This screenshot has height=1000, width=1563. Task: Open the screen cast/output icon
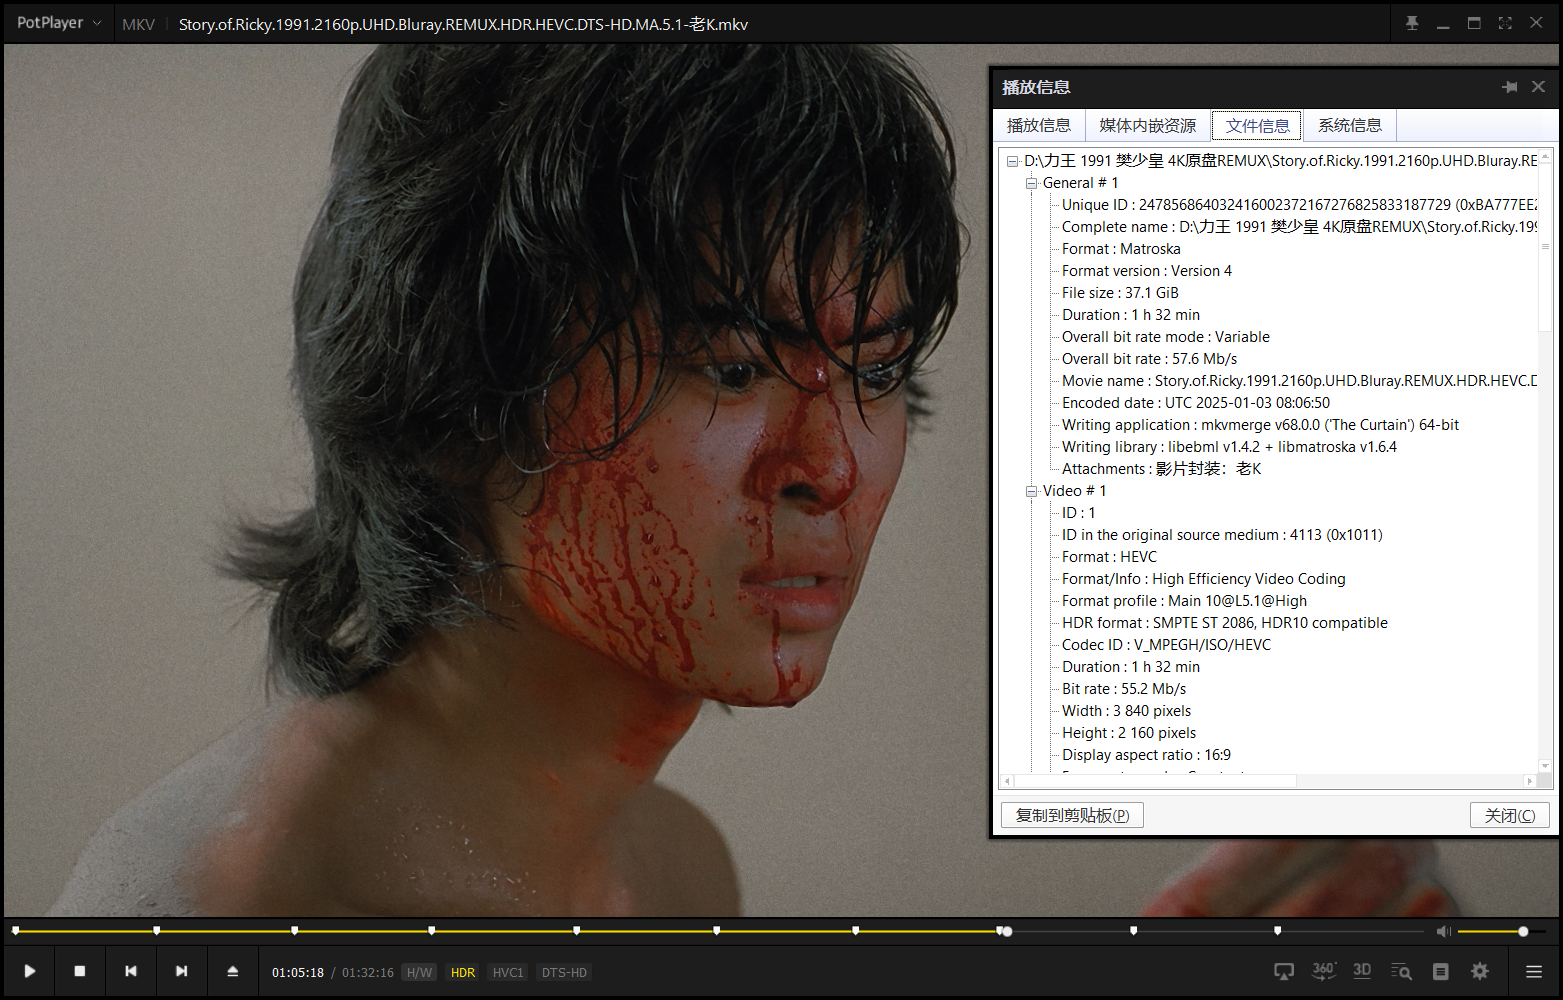pos(1284,971)
